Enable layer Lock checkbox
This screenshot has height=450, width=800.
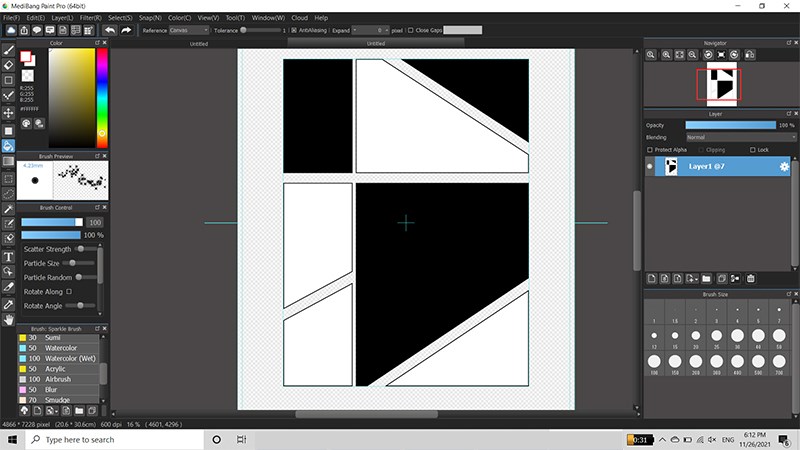pyautogui.click(x=753, y=150)
